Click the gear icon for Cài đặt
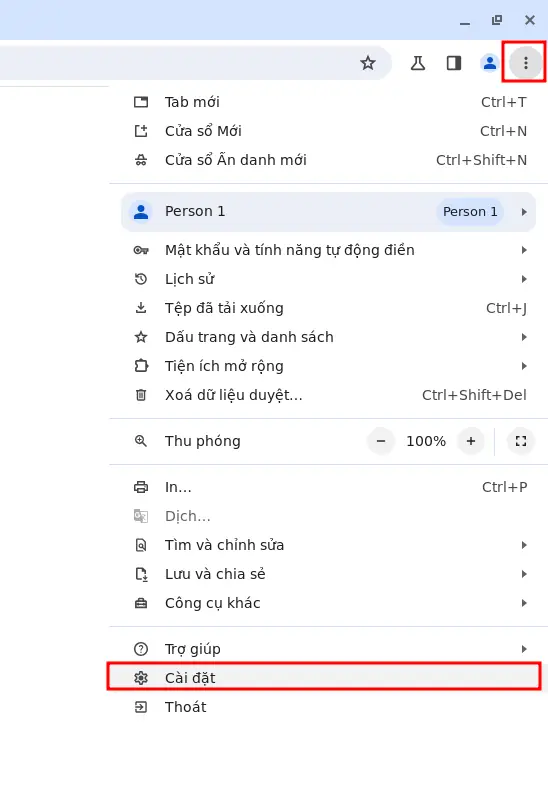The width and height of the screenshot is (548, 810). 141,678
